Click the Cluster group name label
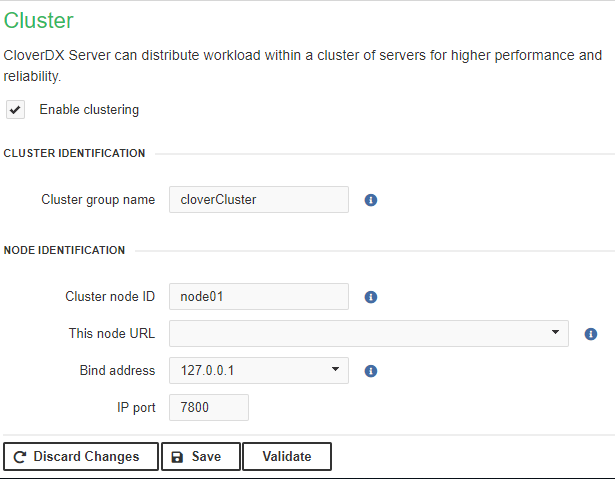The width and height of the screenshot is (615, 479). (x=98, y=200)
